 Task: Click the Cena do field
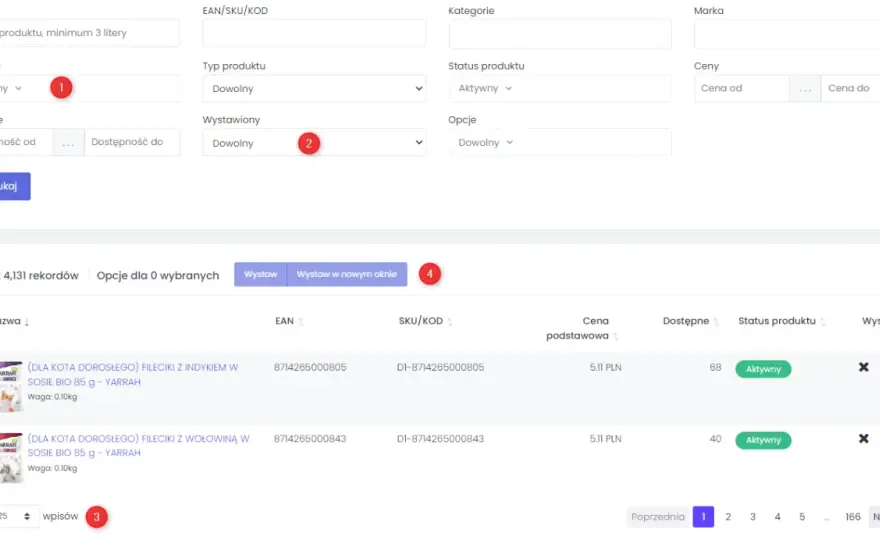click(851, 88)
